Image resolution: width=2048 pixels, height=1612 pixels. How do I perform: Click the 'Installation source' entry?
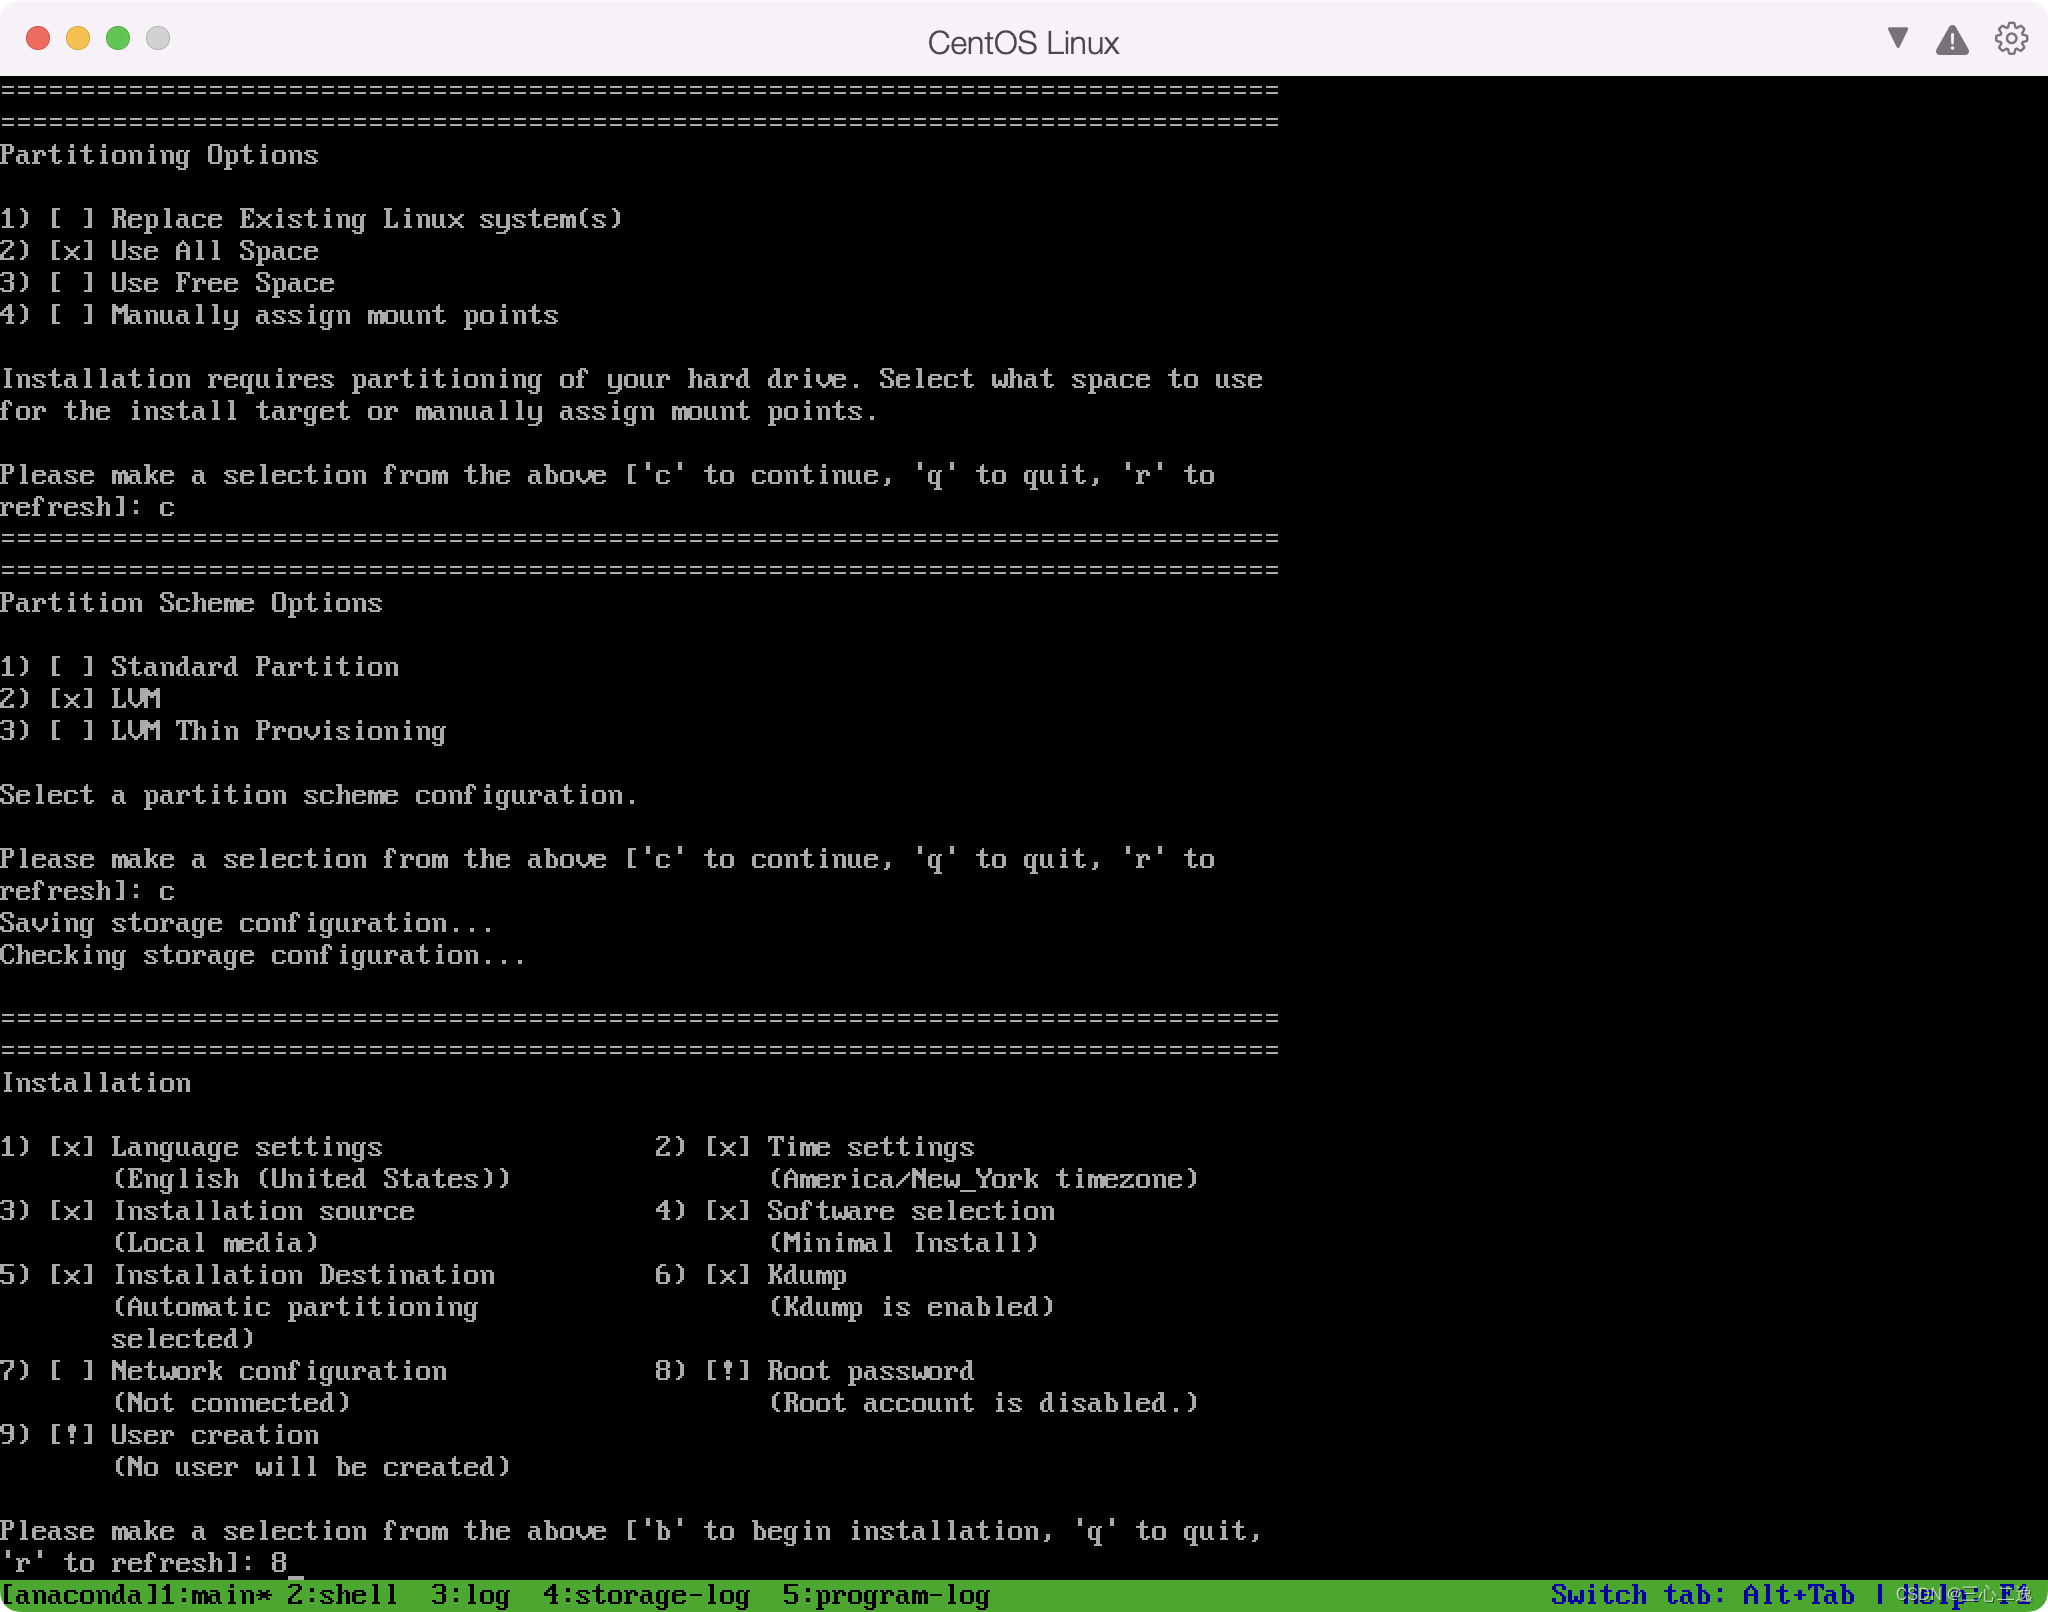[207, 1211]
